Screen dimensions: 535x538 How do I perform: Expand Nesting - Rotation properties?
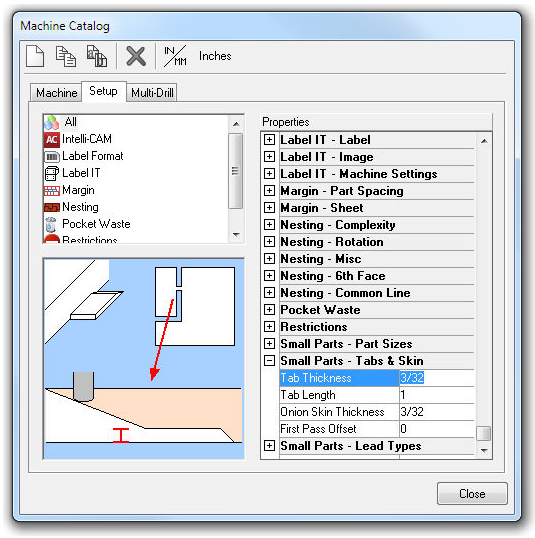click(x=269, y=242)
